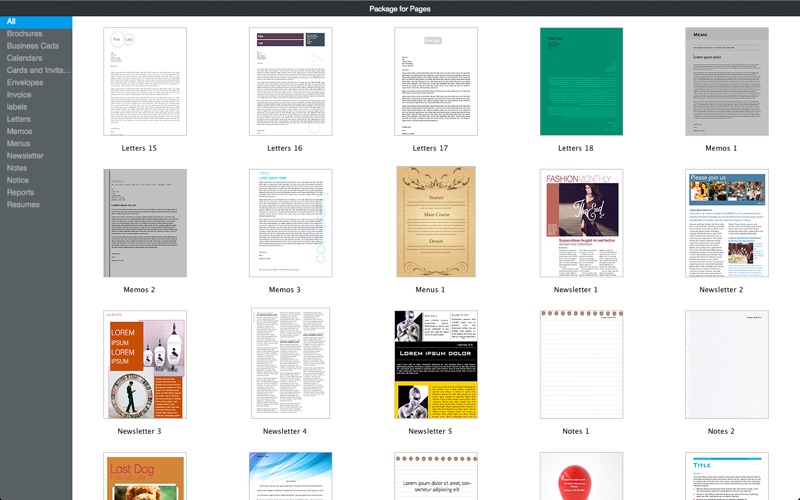Viewport: 800px width, 500px height.
Task: Choose the Letters 15 template thumbnail
Action: (145, 82)
